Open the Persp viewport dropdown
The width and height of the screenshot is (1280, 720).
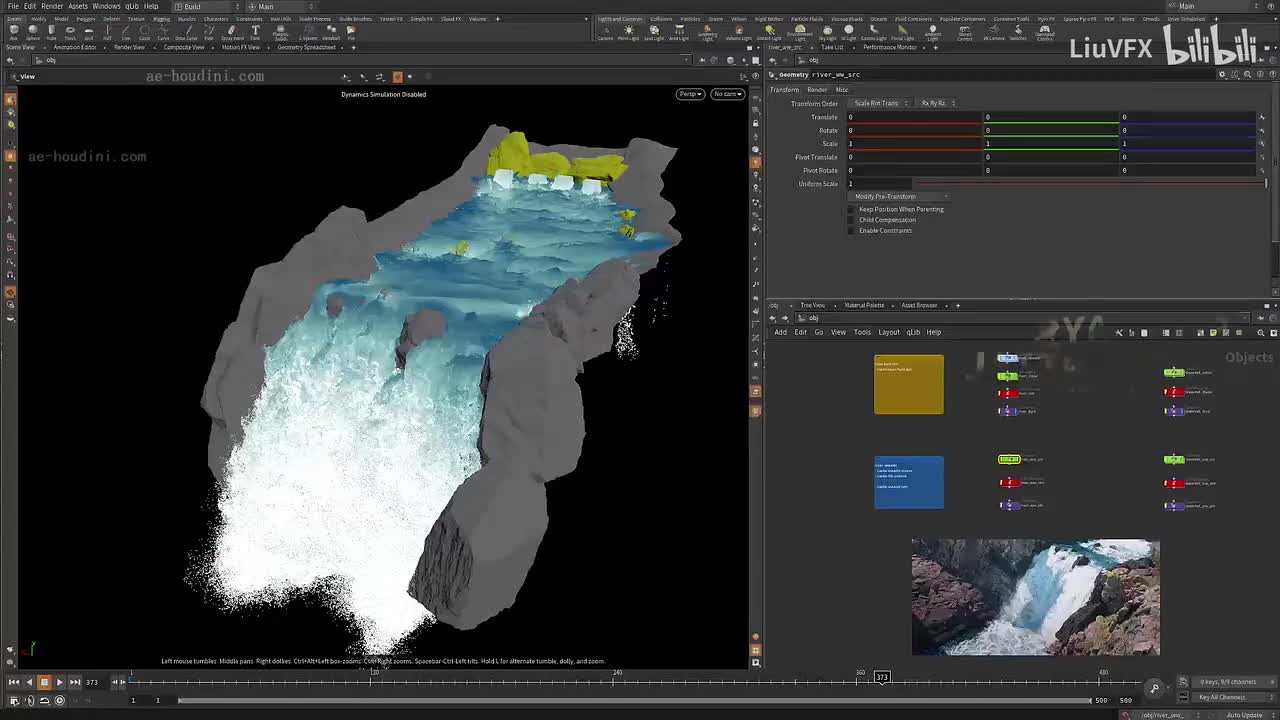(x=689, y=94)
